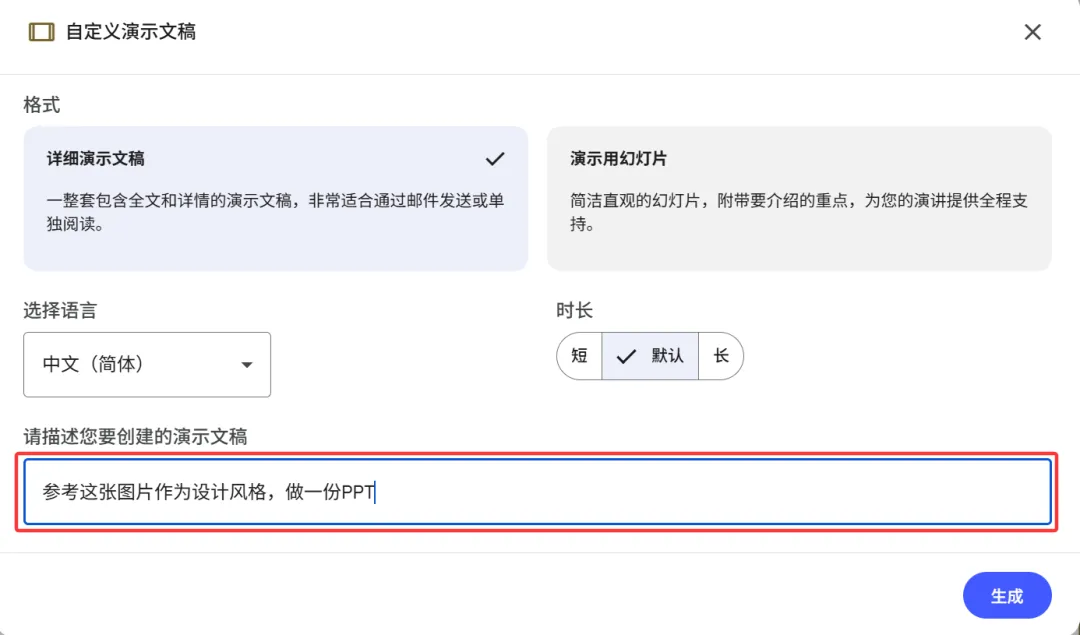This screenshot has width=1080, height=635.
Task: Select the 详细演示文稿 format heading
Action: 95,159
